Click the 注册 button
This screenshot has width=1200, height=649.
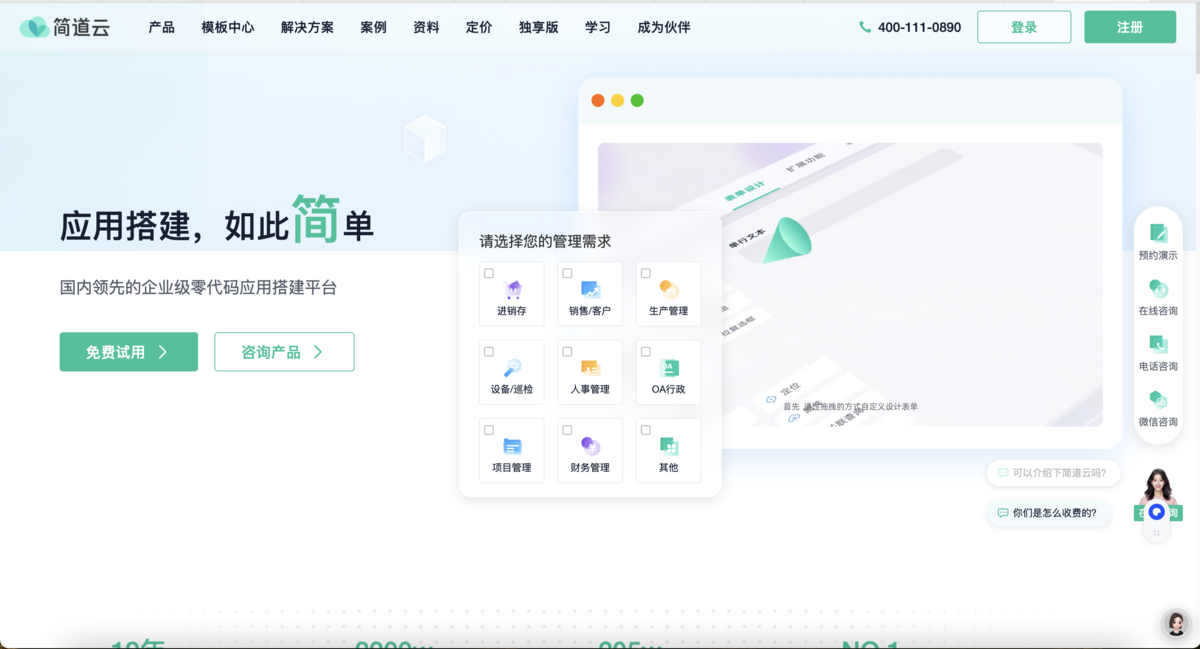[x=1129, y=27]
